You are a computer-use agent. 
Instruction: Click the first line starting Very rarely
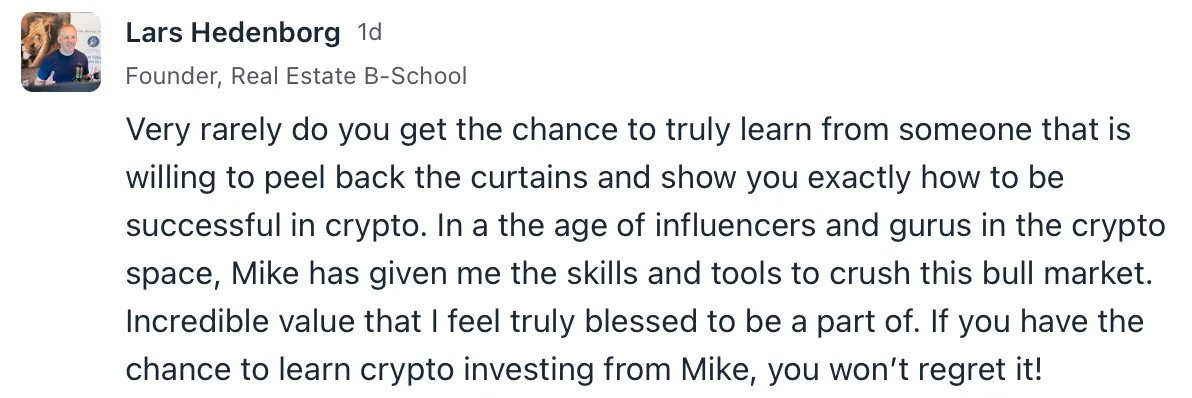click(628, 131)
